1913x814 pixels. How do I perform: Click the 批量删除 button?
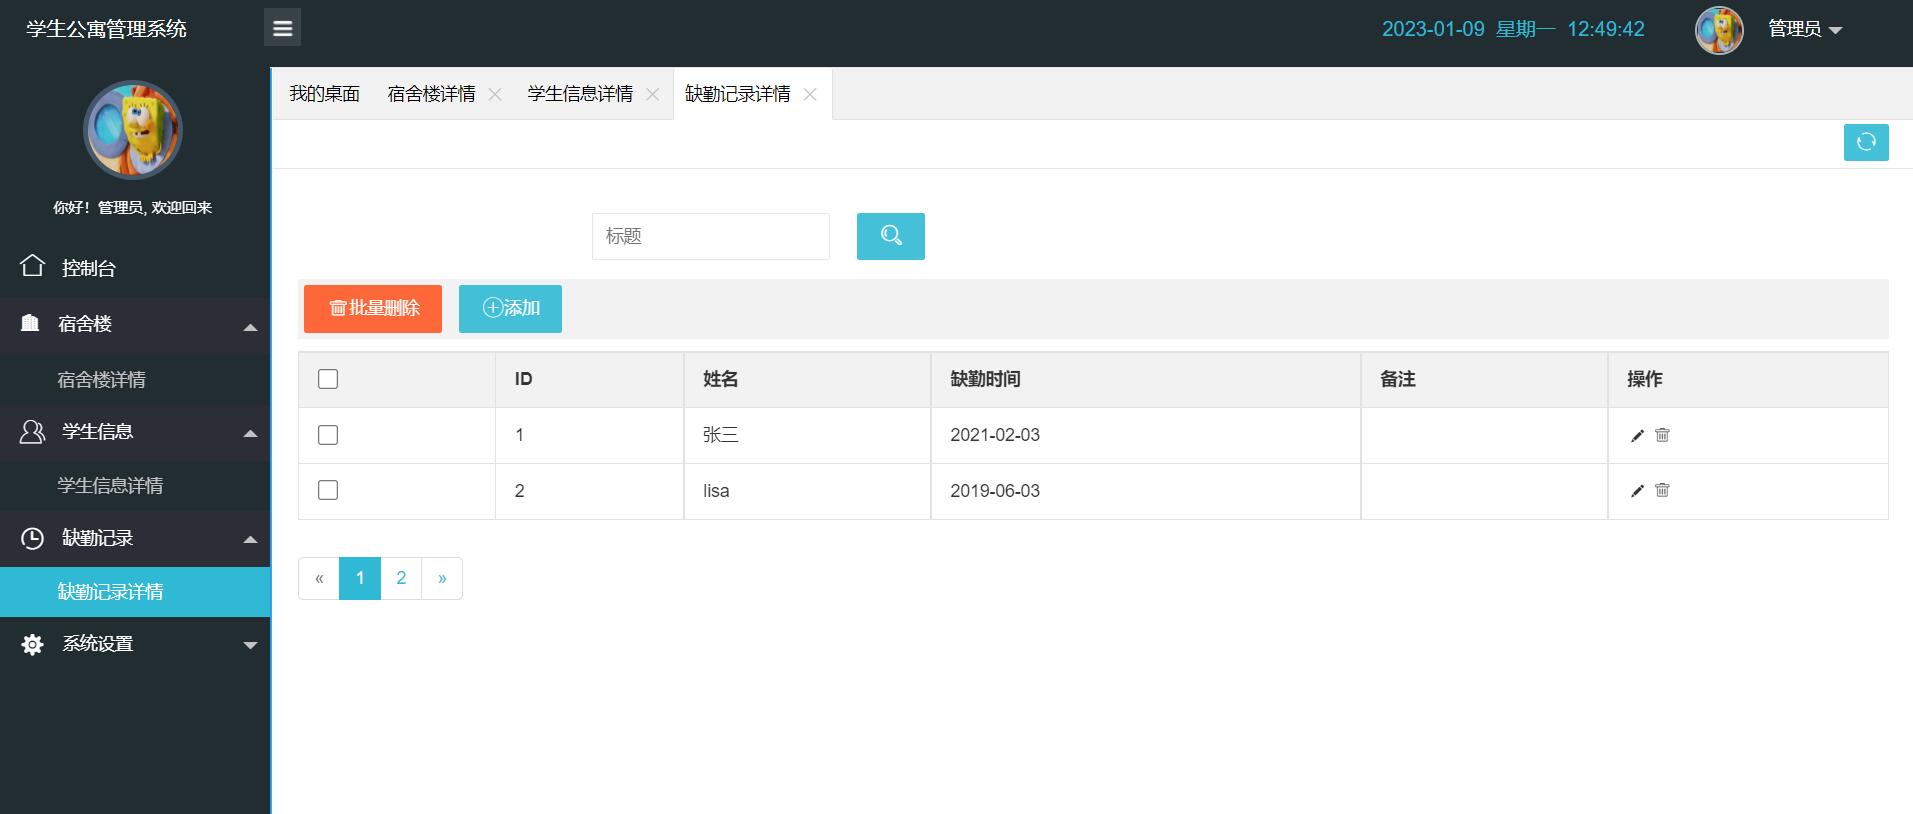pyautogui.click(x=373, y=308)
